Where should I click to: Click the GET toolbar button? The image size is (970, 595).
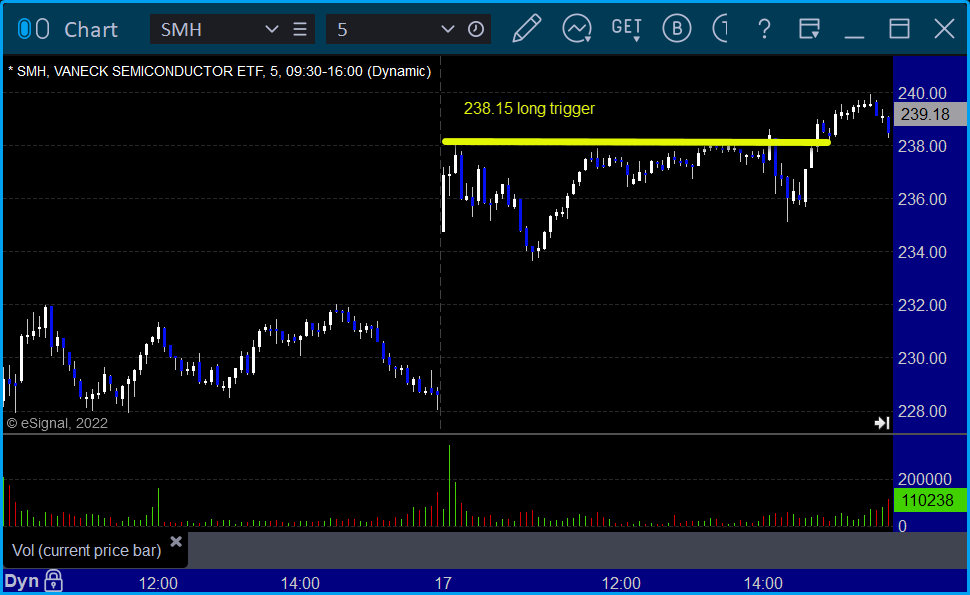coord(627,29)
